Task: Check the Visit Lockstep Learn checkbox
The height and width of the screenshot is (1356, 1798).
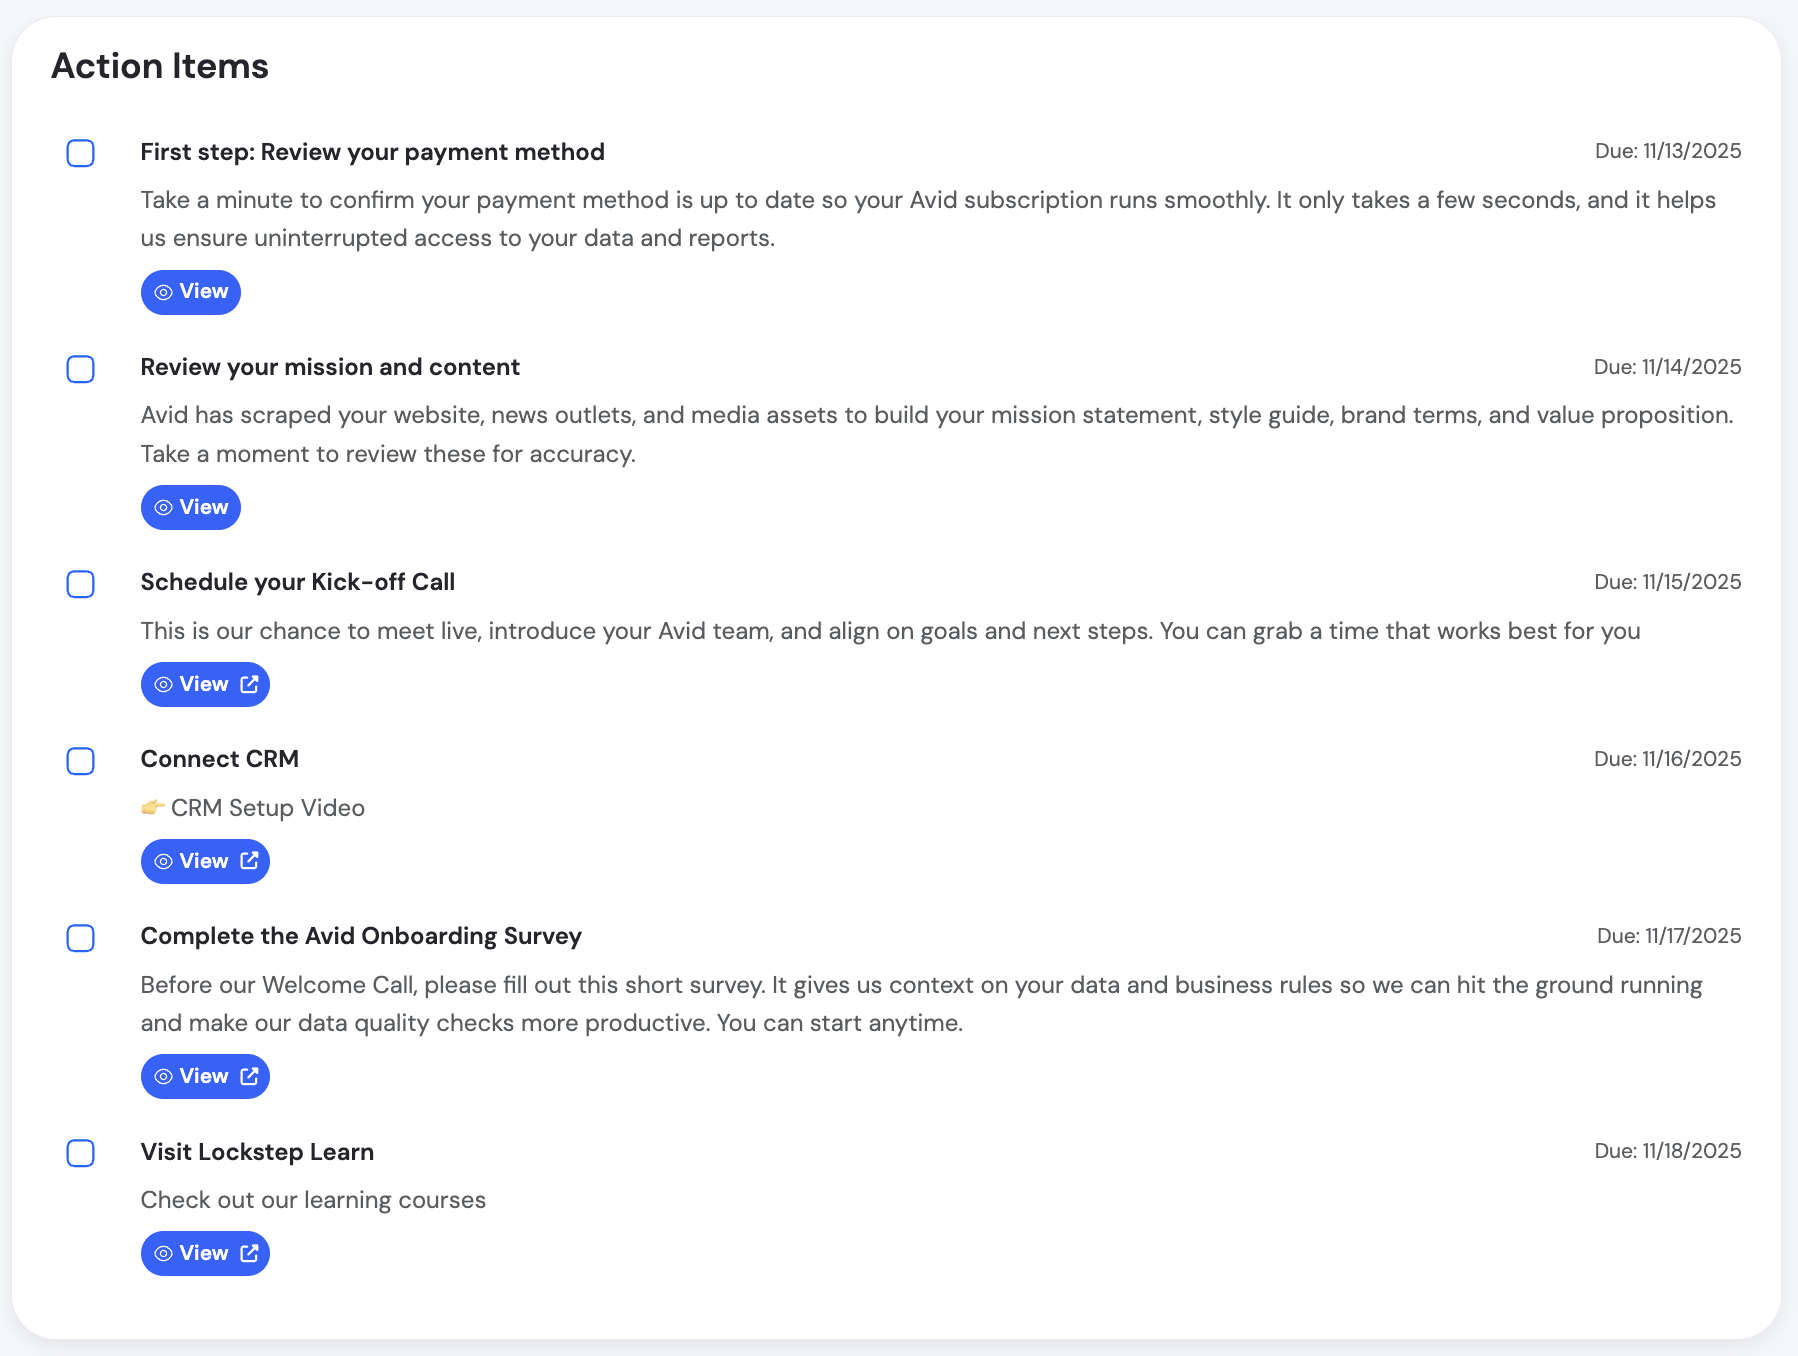Action: point(81,1153)
